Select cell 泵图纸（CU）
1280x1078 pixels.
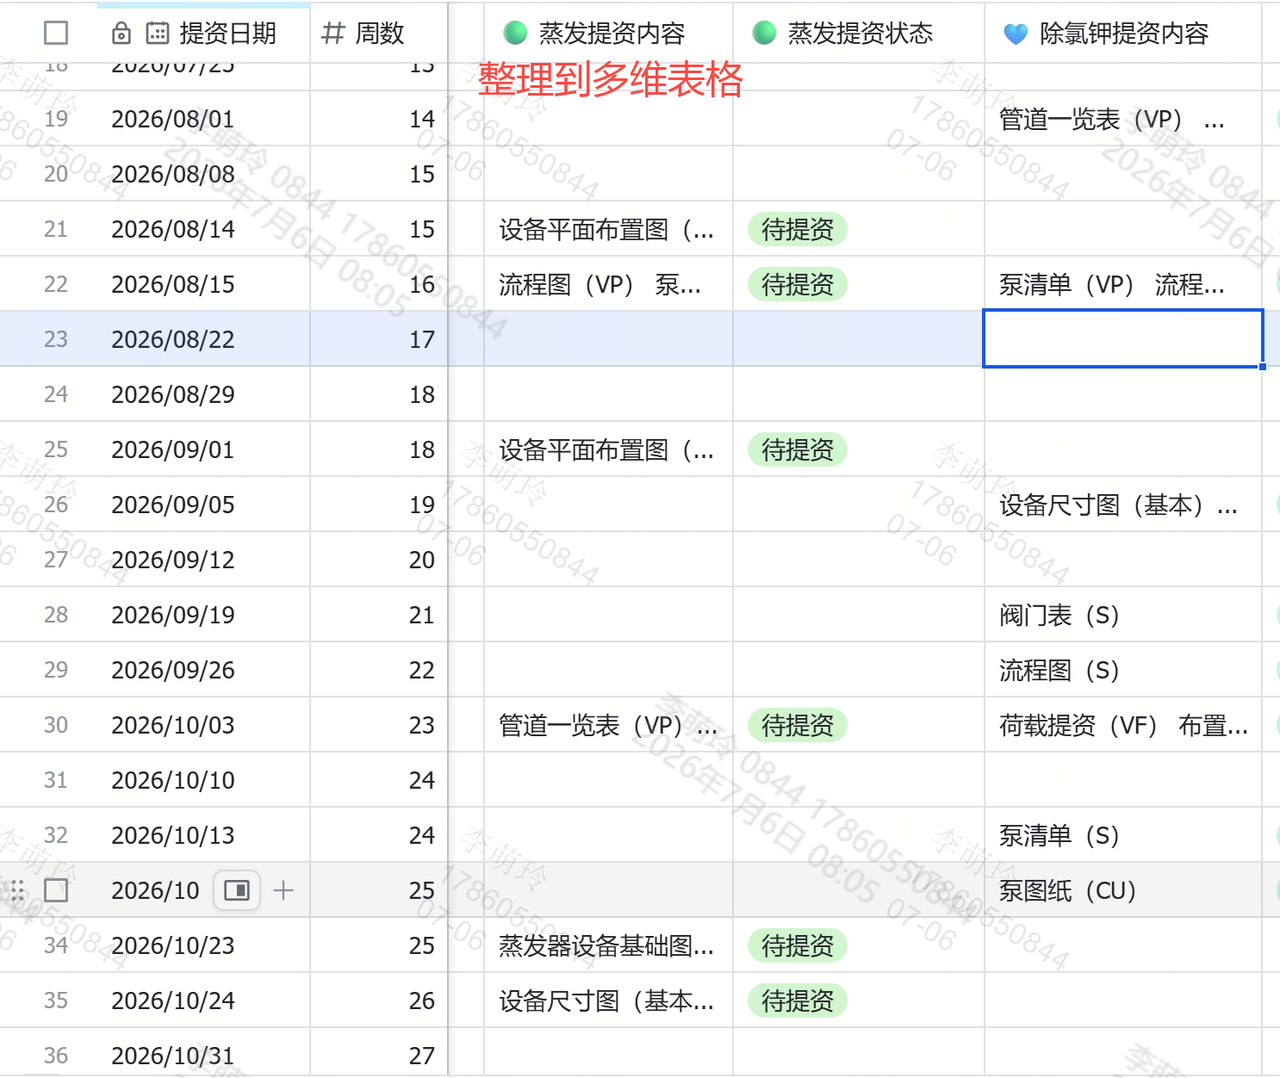(1123, 890)
